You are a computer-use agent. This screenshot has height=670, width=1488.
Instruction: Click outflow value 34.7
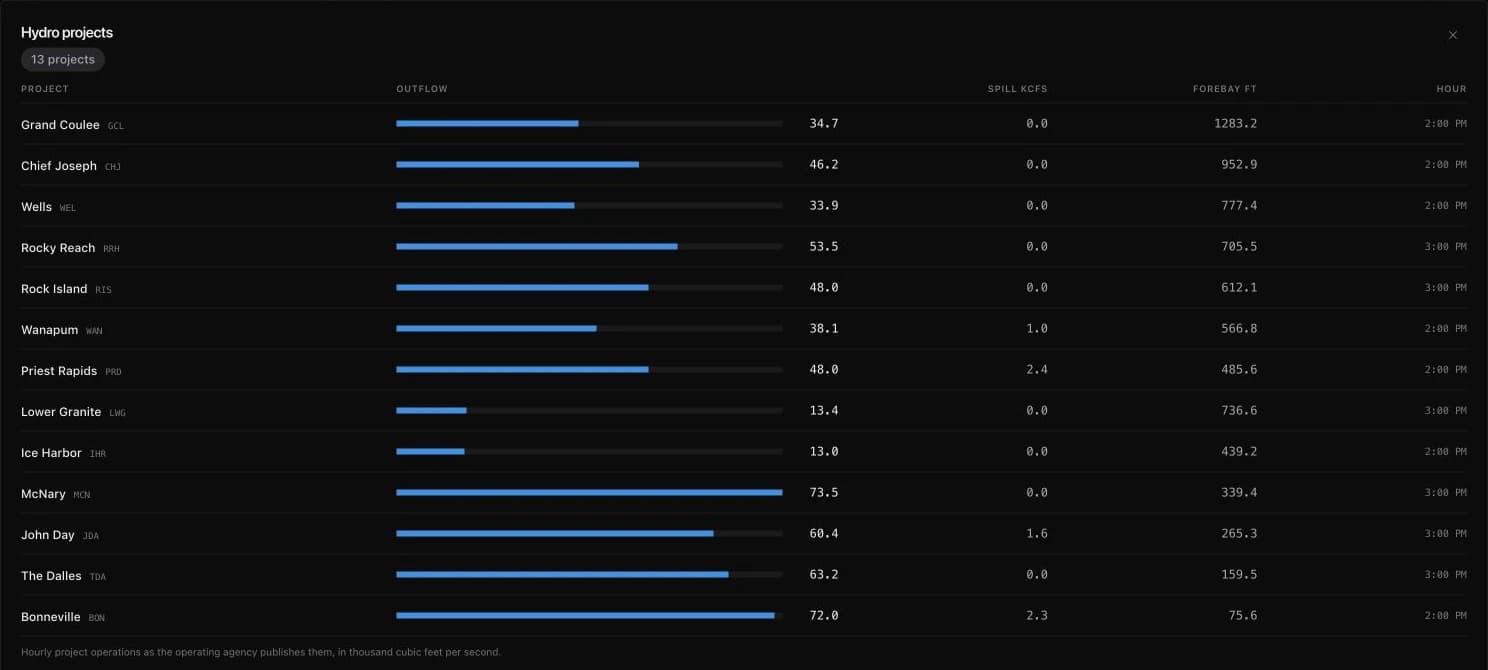point(824,124)
